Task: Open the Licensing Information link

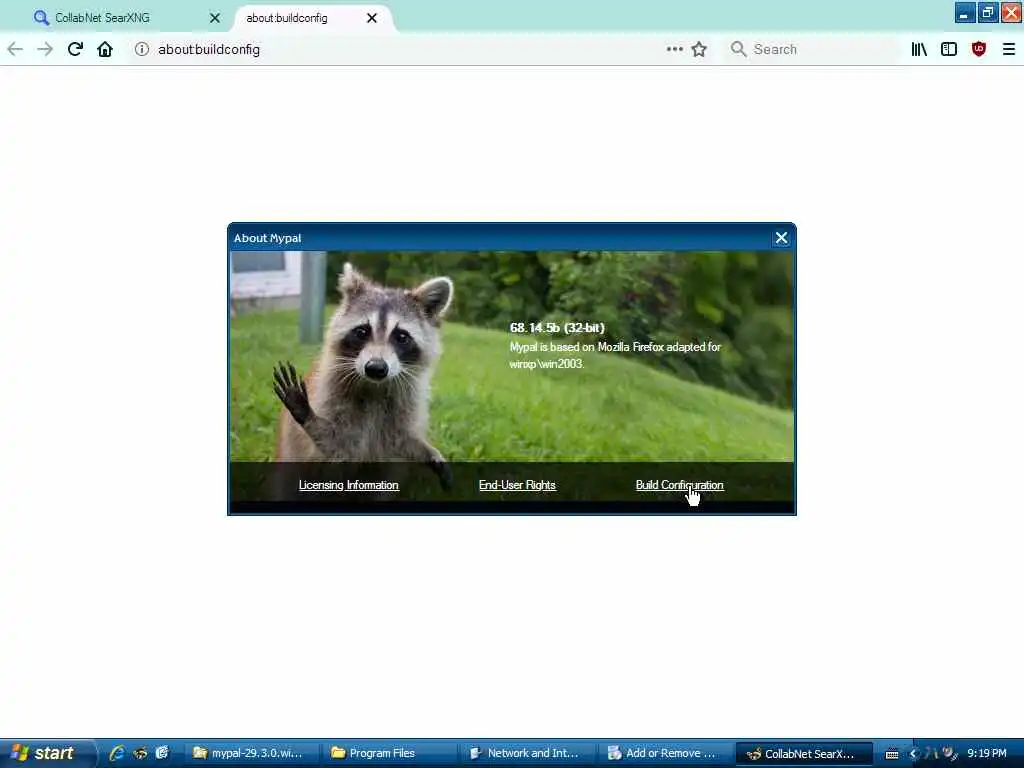Action: (349, 485)
